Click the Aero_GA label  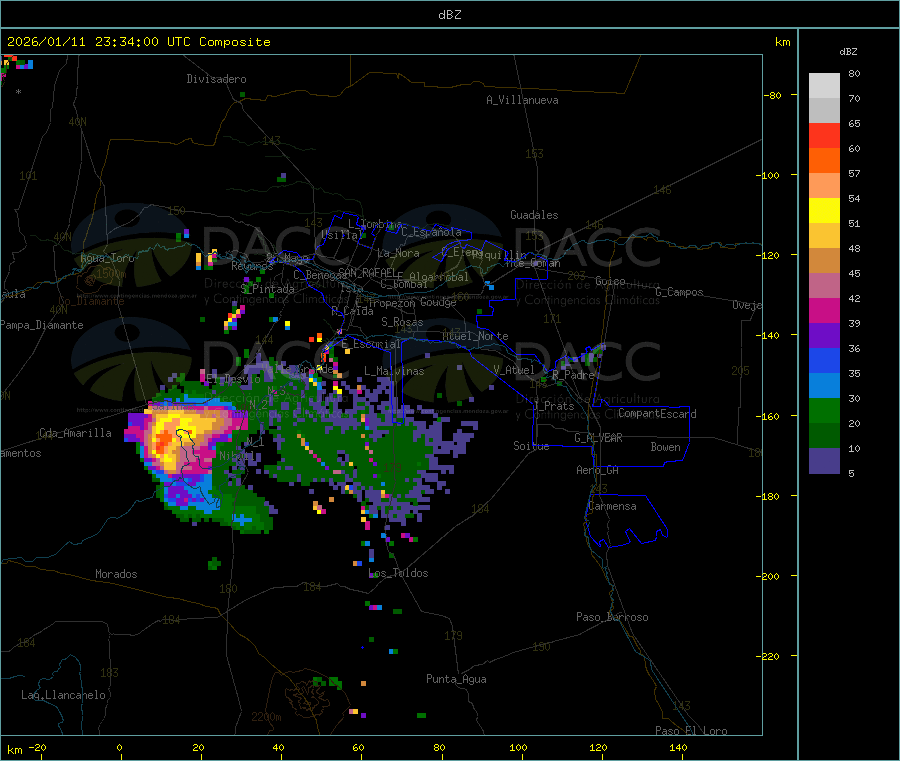point(598,470)
